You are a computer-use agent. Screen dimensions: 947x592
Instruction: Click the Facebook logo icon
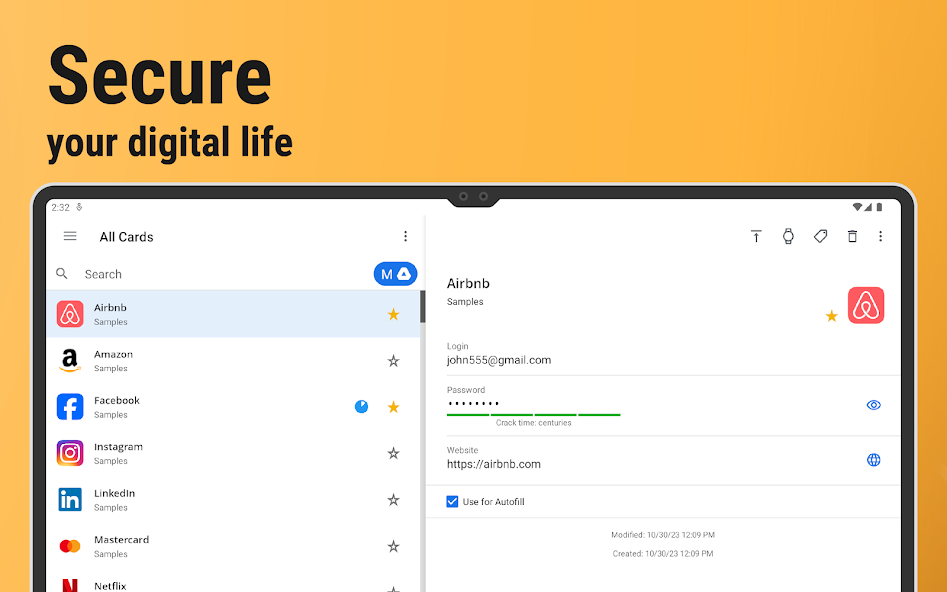(70, 407)
